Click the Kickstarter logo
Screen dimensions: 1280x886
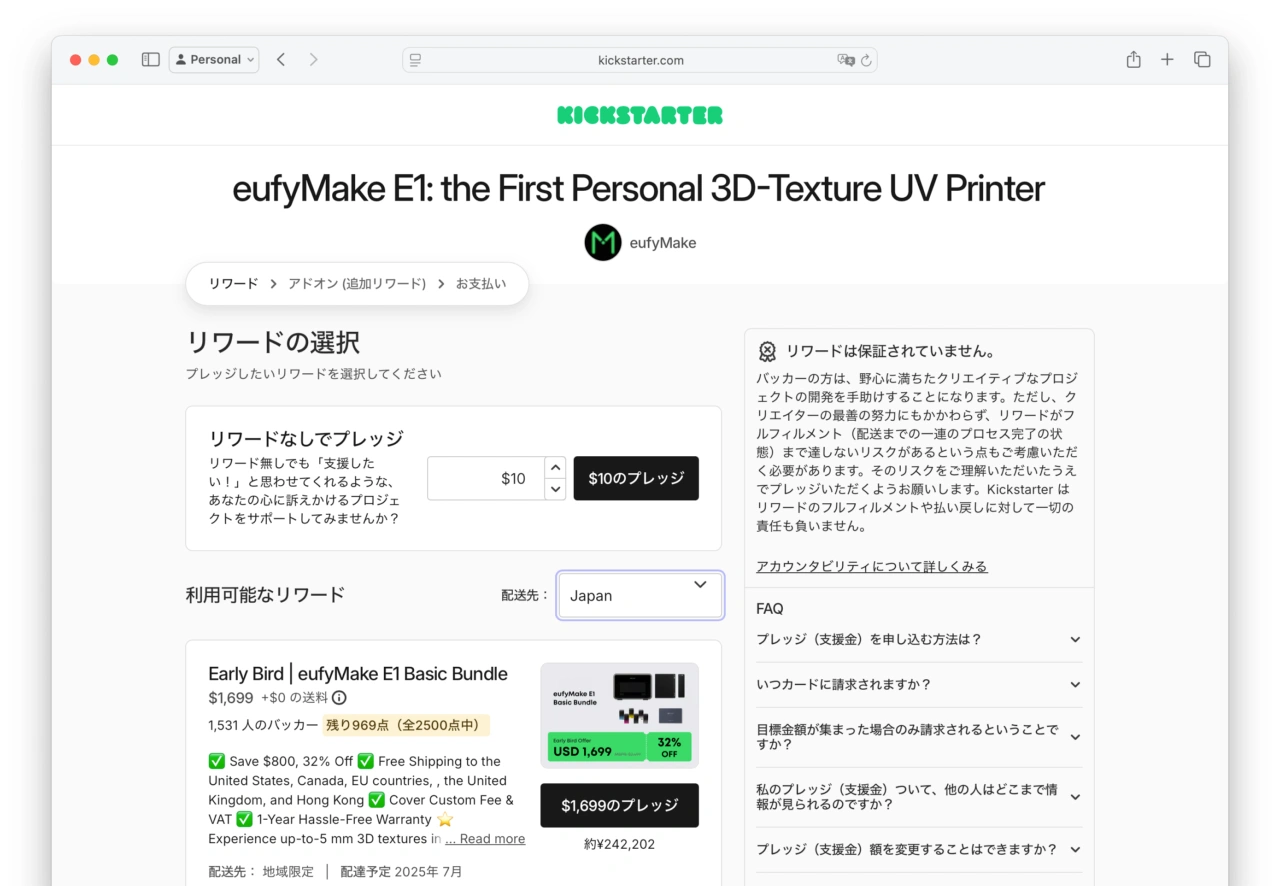(x=639, y=115)
